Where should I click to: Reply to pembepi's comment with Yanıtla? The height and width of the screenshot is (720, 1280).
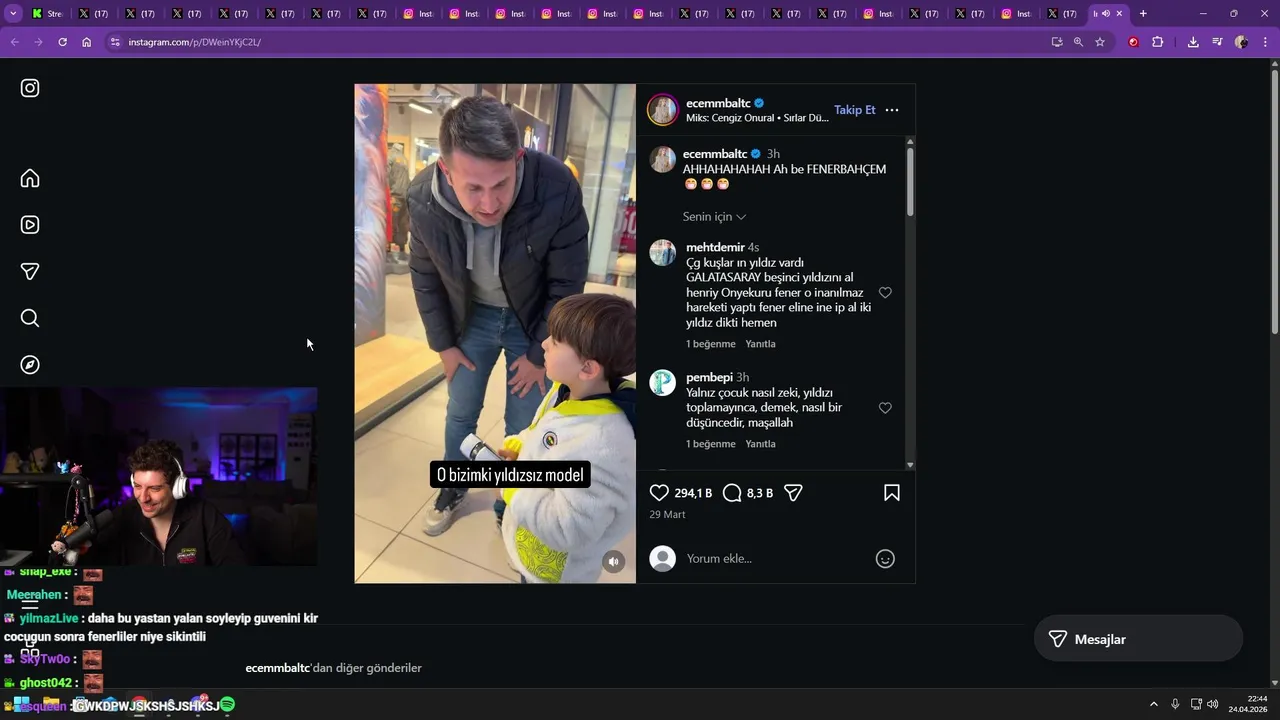pyautogui.click(x=760, y=444)
